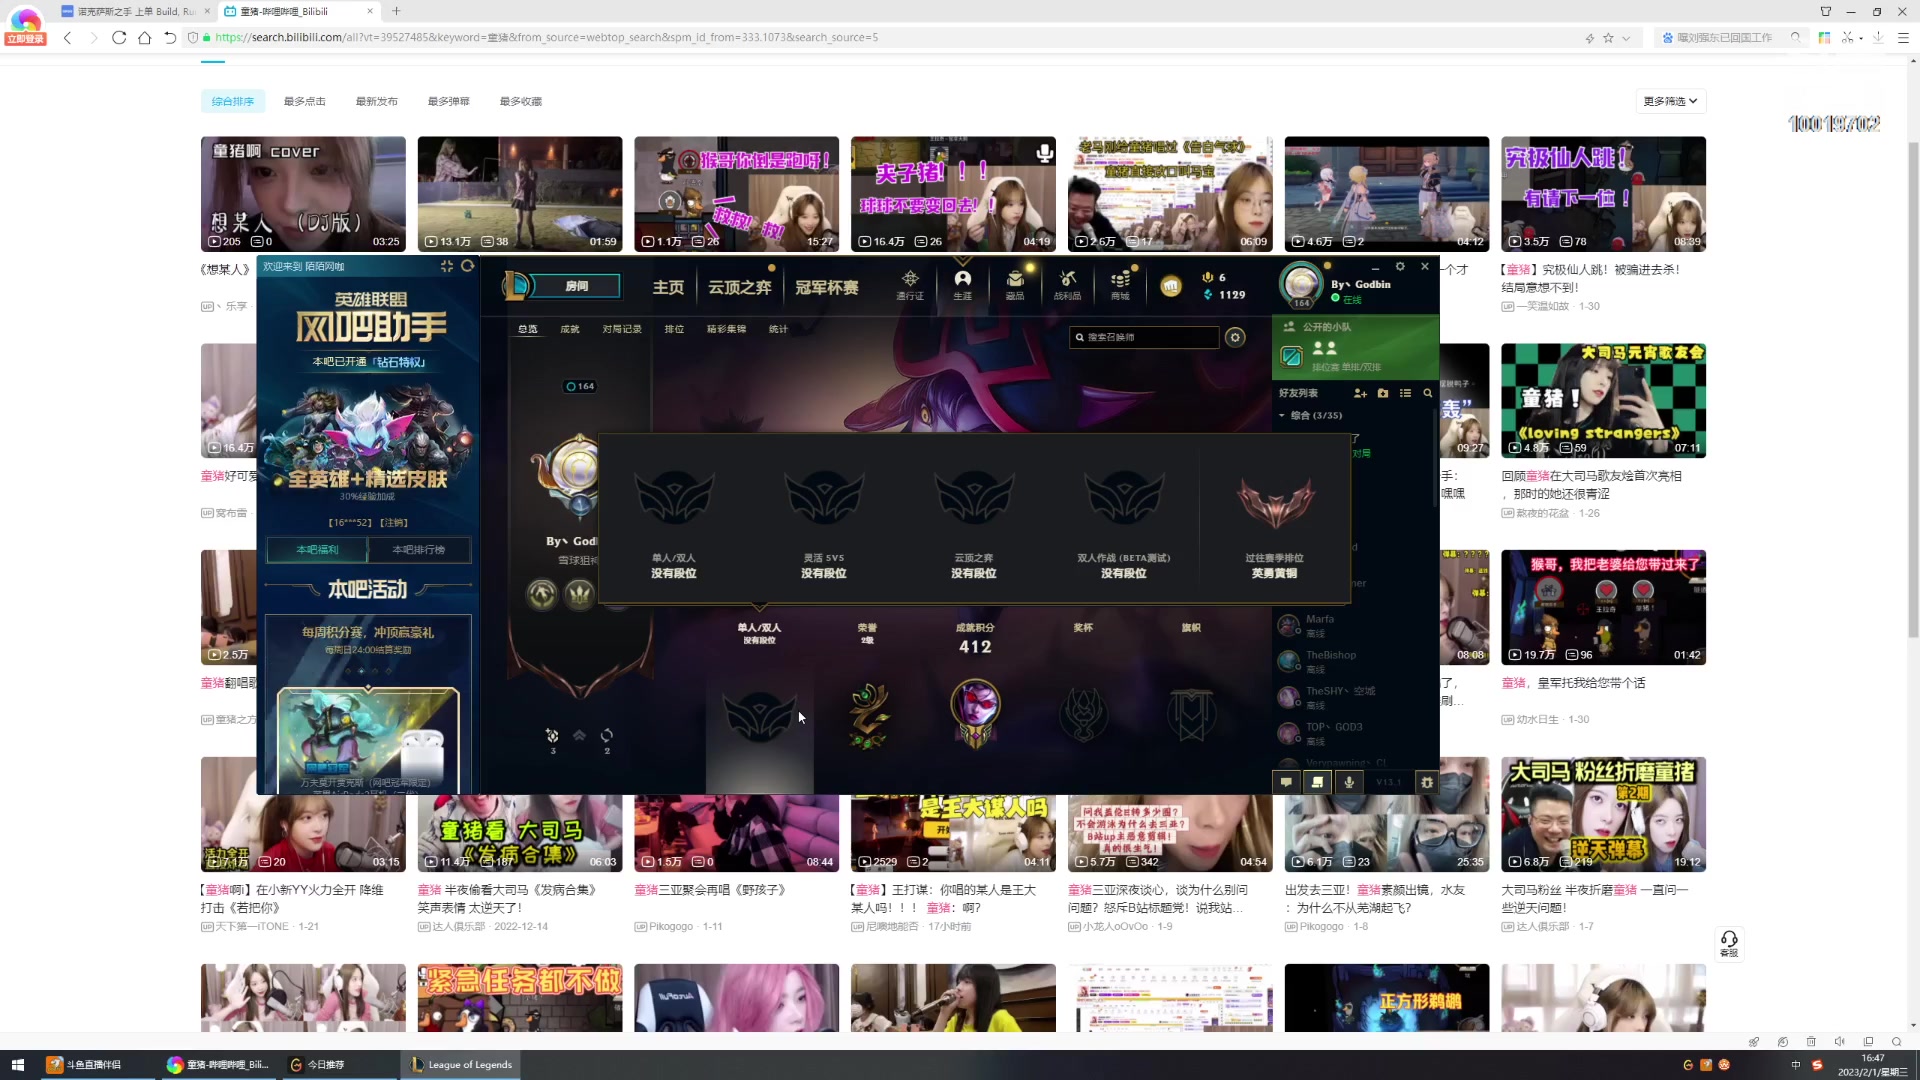Open the League client settings gear in the title bar
Viewport: 1920px width, 1080px height.
(1400, 266)
